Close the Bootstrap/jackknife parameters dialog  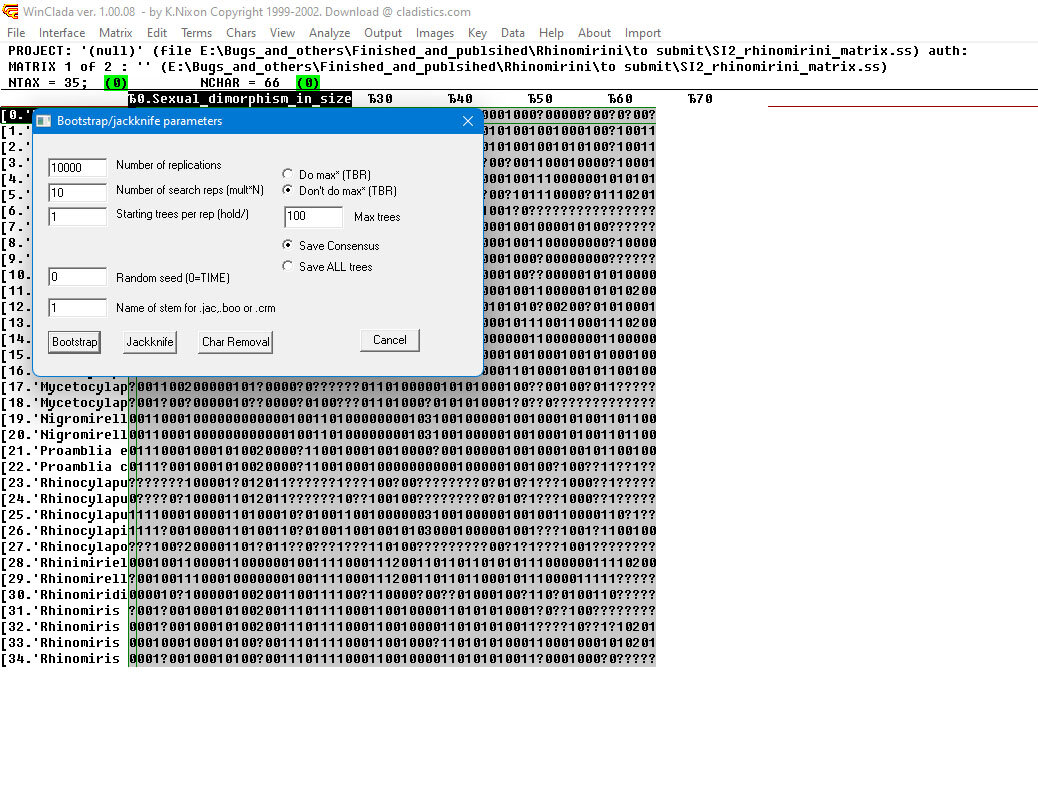point(468,121)
